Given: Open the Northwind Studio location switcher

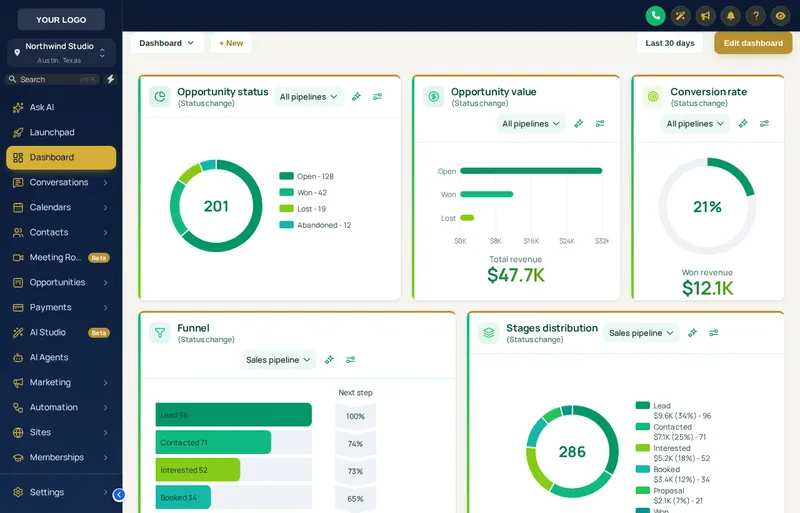Looking at the screenshot, I should (x=61, y=53).
